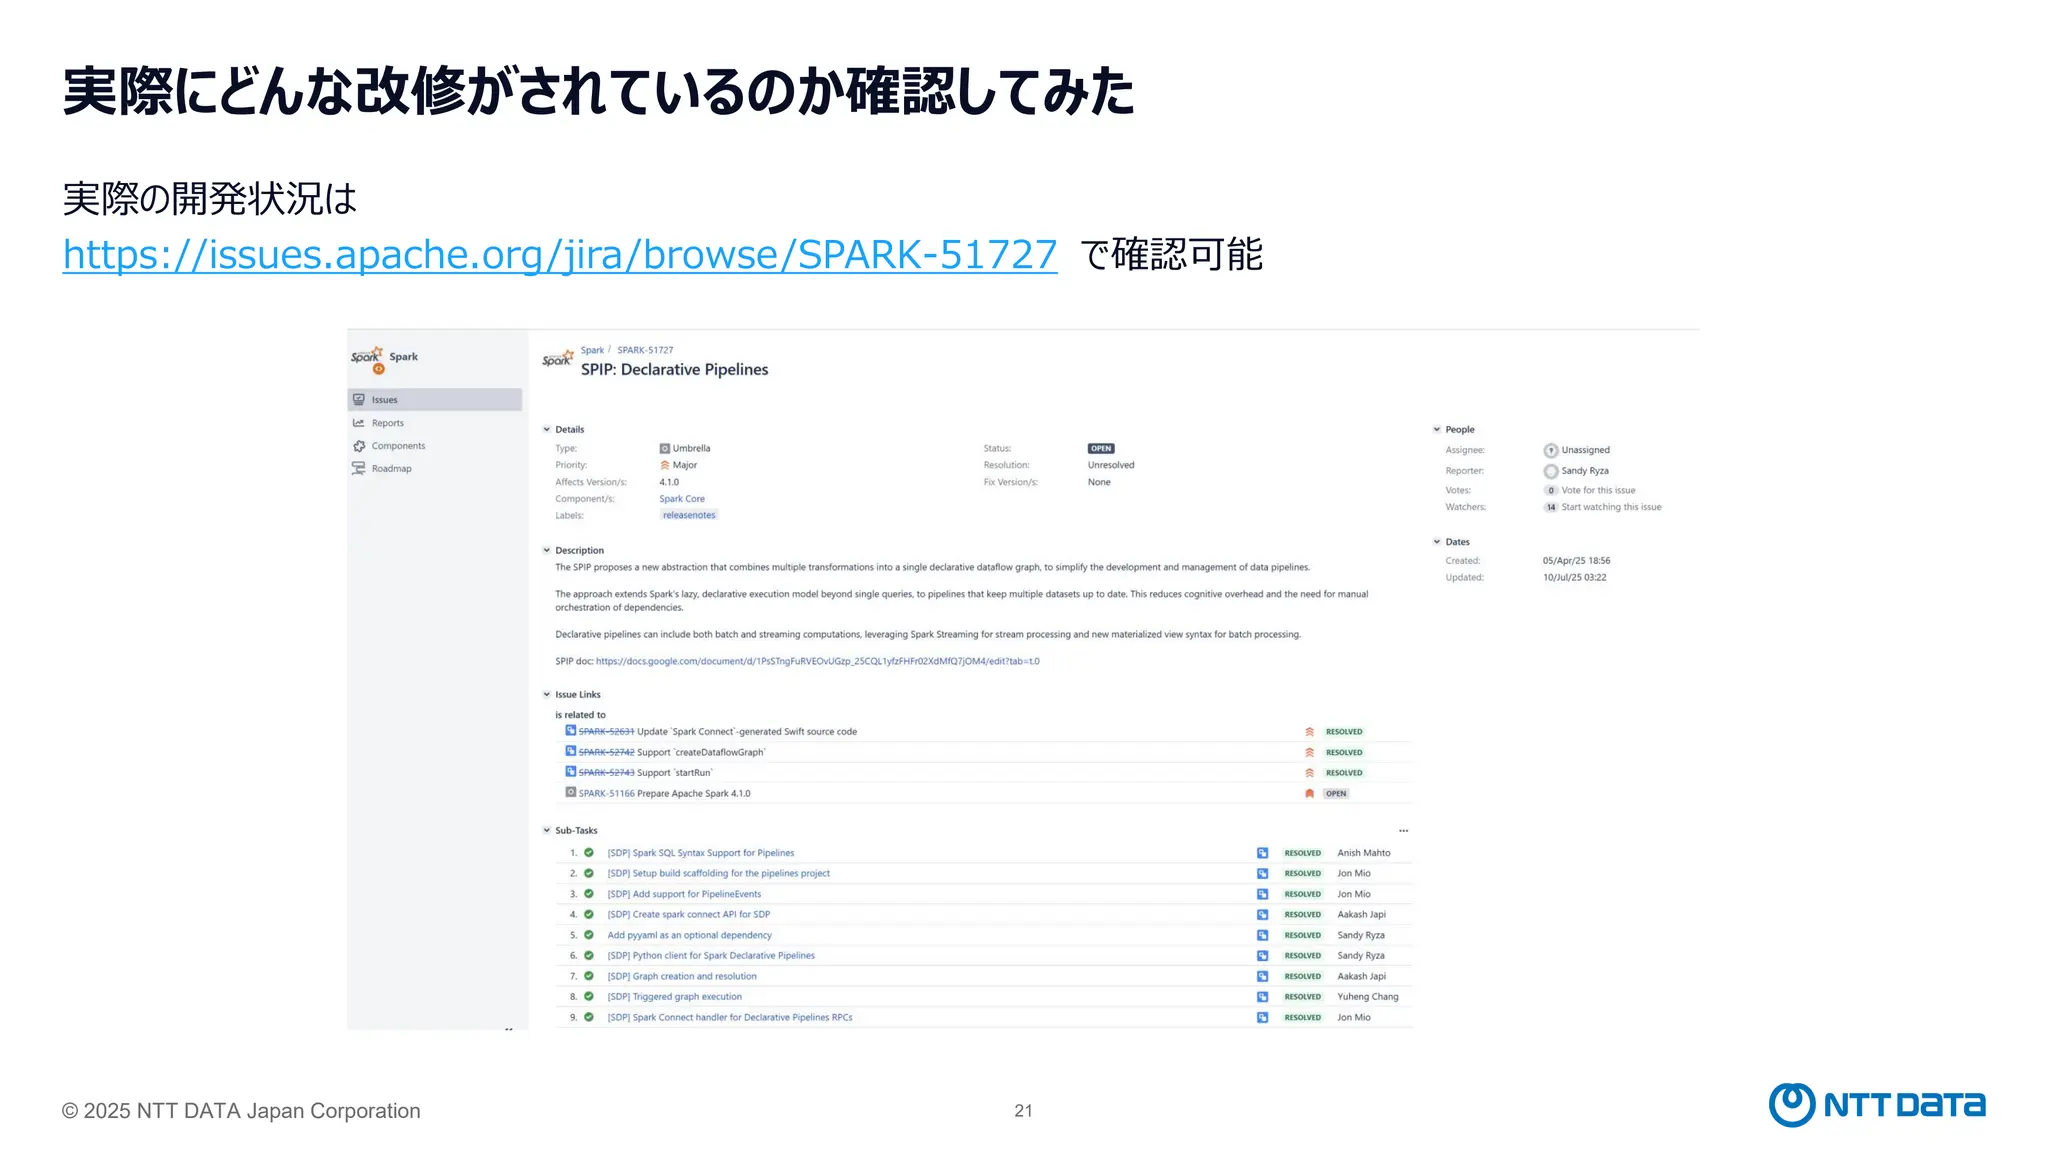Click the issue type icon beside SPARK-52631
The height and width of the screenshot is (1152, 2048).
[x=571, y=731]
